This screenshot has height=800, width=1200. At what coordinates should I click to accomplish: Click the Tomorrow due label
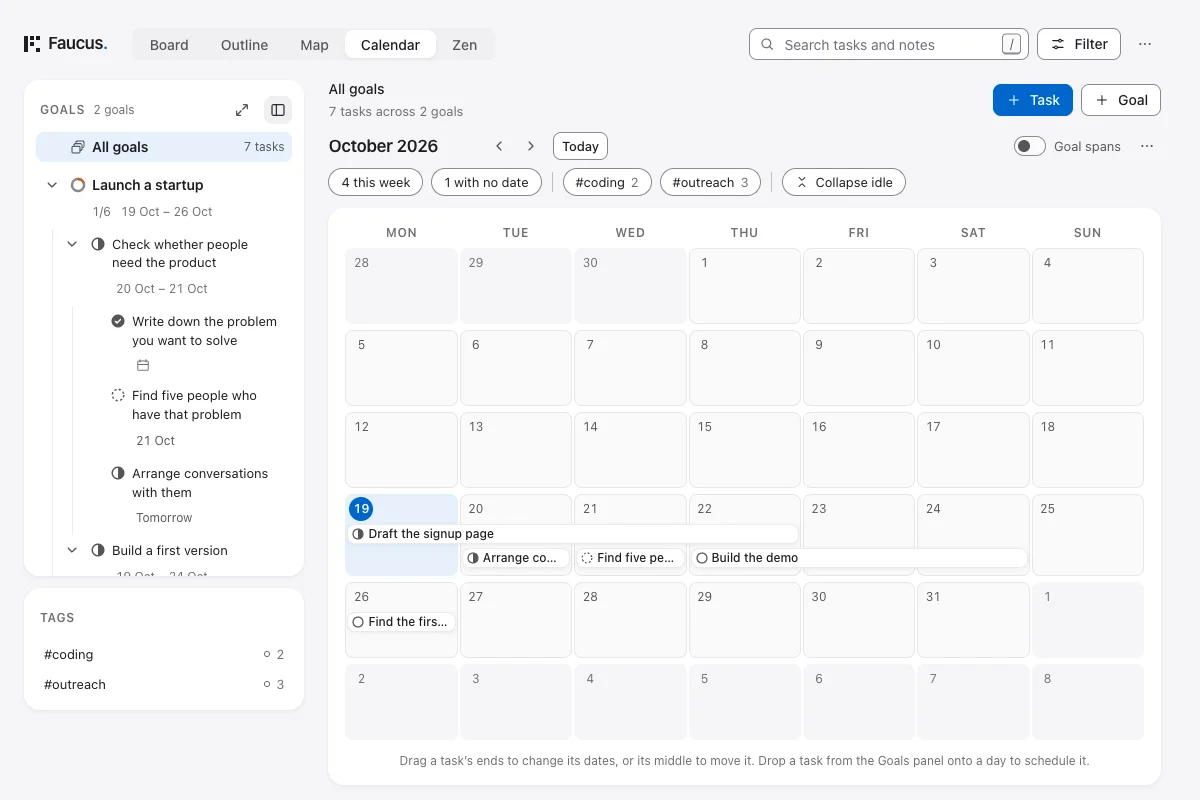click(x=164, y=518)
